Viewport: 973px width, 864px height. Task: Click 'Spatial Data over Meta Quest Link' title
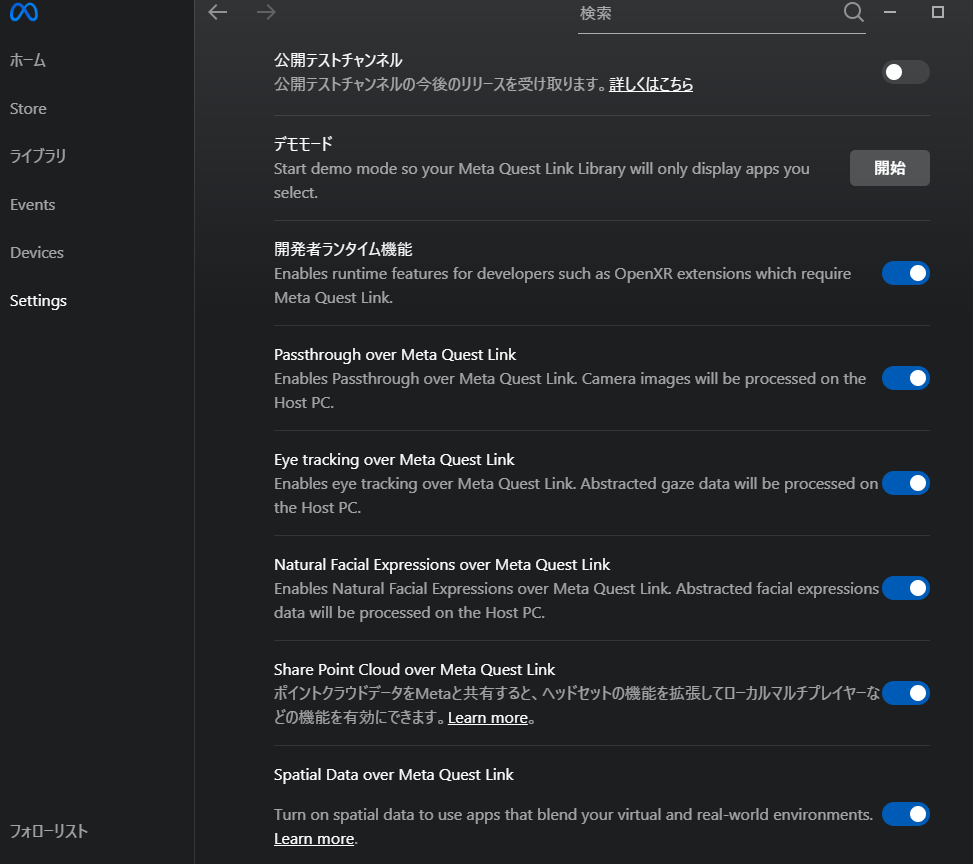[x=393, y=775]
